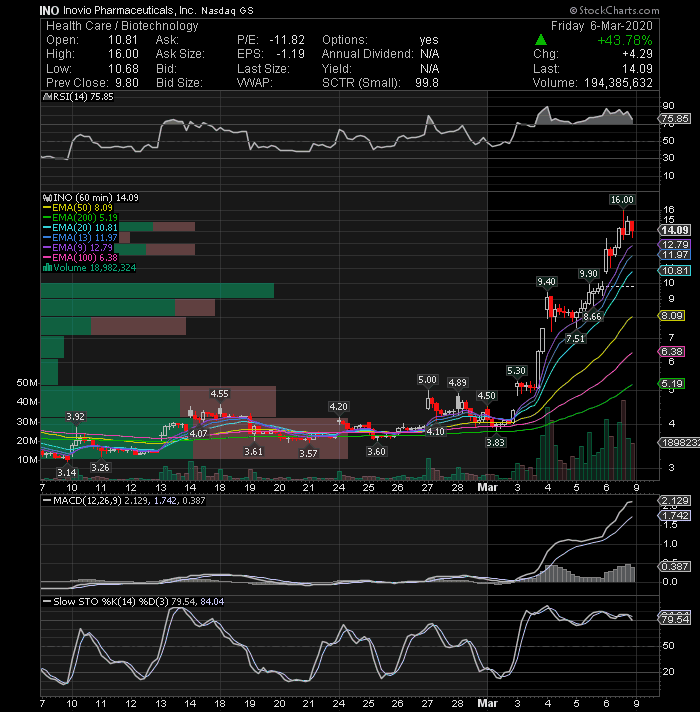Click the Volume 194,385,632 figure
700x712 pixels.
click(618, 83)
